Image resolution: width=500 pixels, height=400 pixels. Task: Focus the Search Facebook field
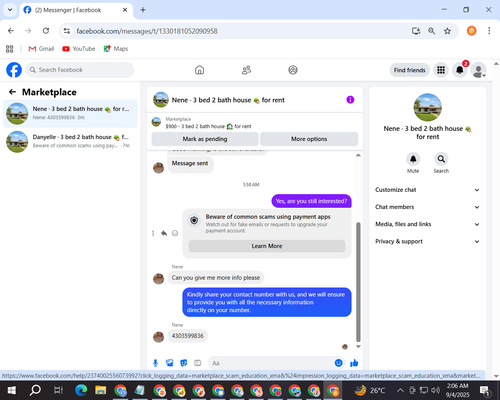coord(80,70)
